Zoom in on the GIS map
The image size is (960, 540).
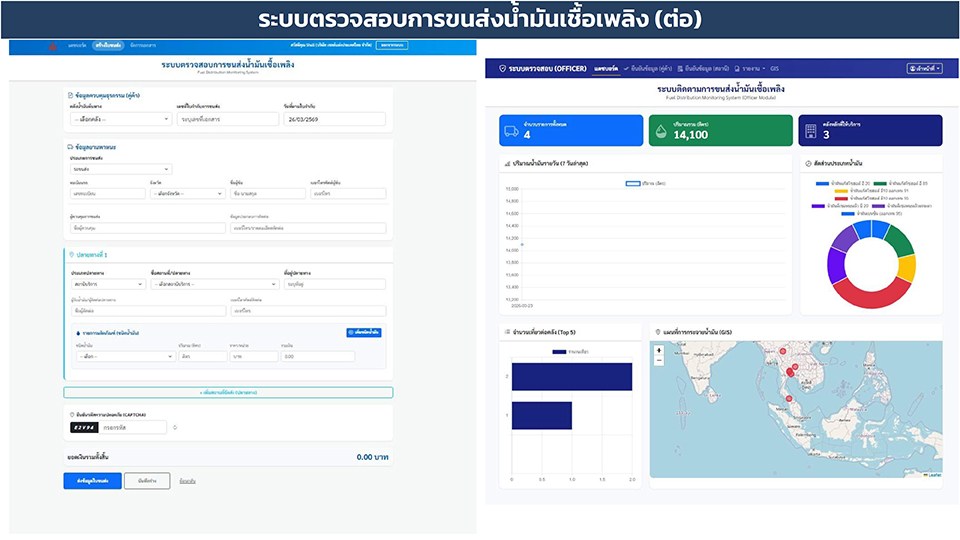pyautogui.click(x=657, y=350)
